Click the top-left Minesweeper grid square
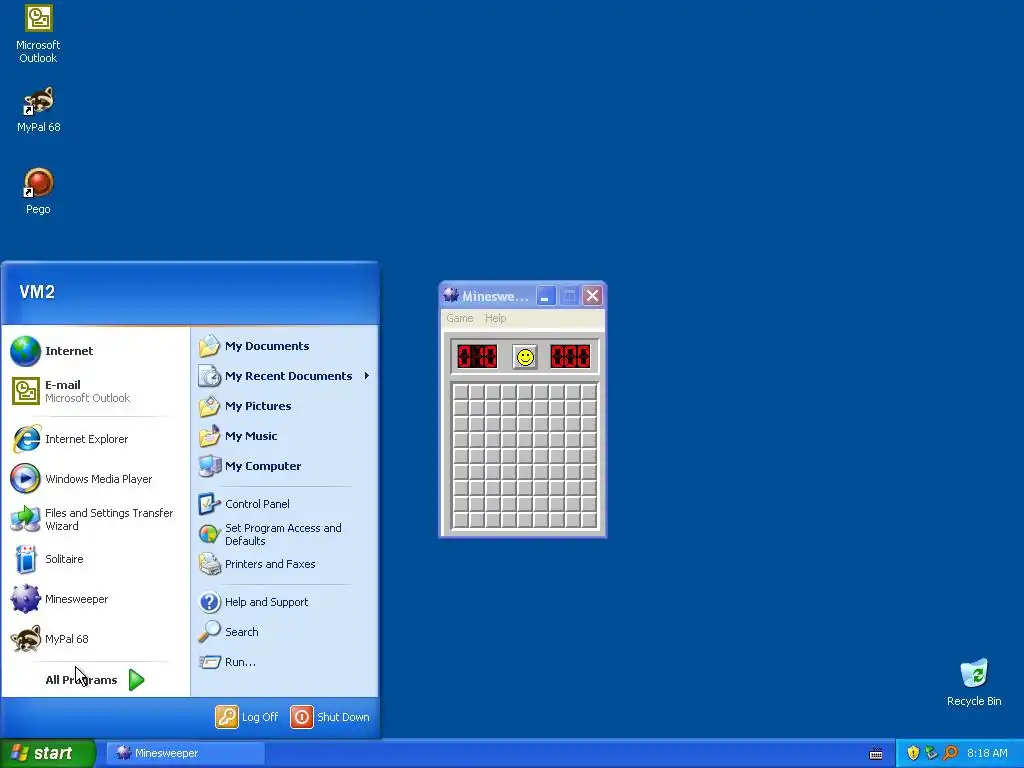Viewport: 1024px width, 768px height. [460, 392]
